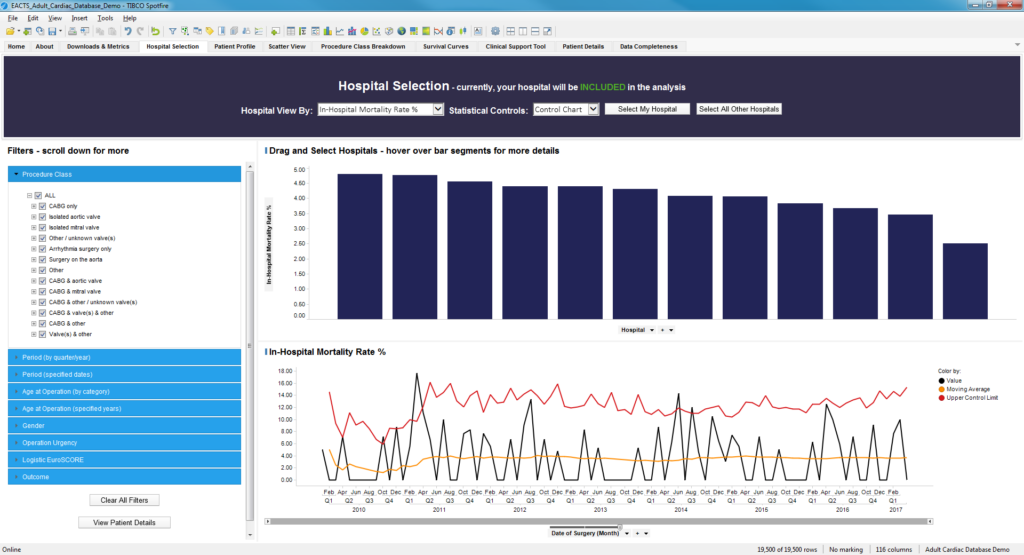Click the Pie Chart toolbar icon
1024x555 pixels.
(x=362, y=31)
